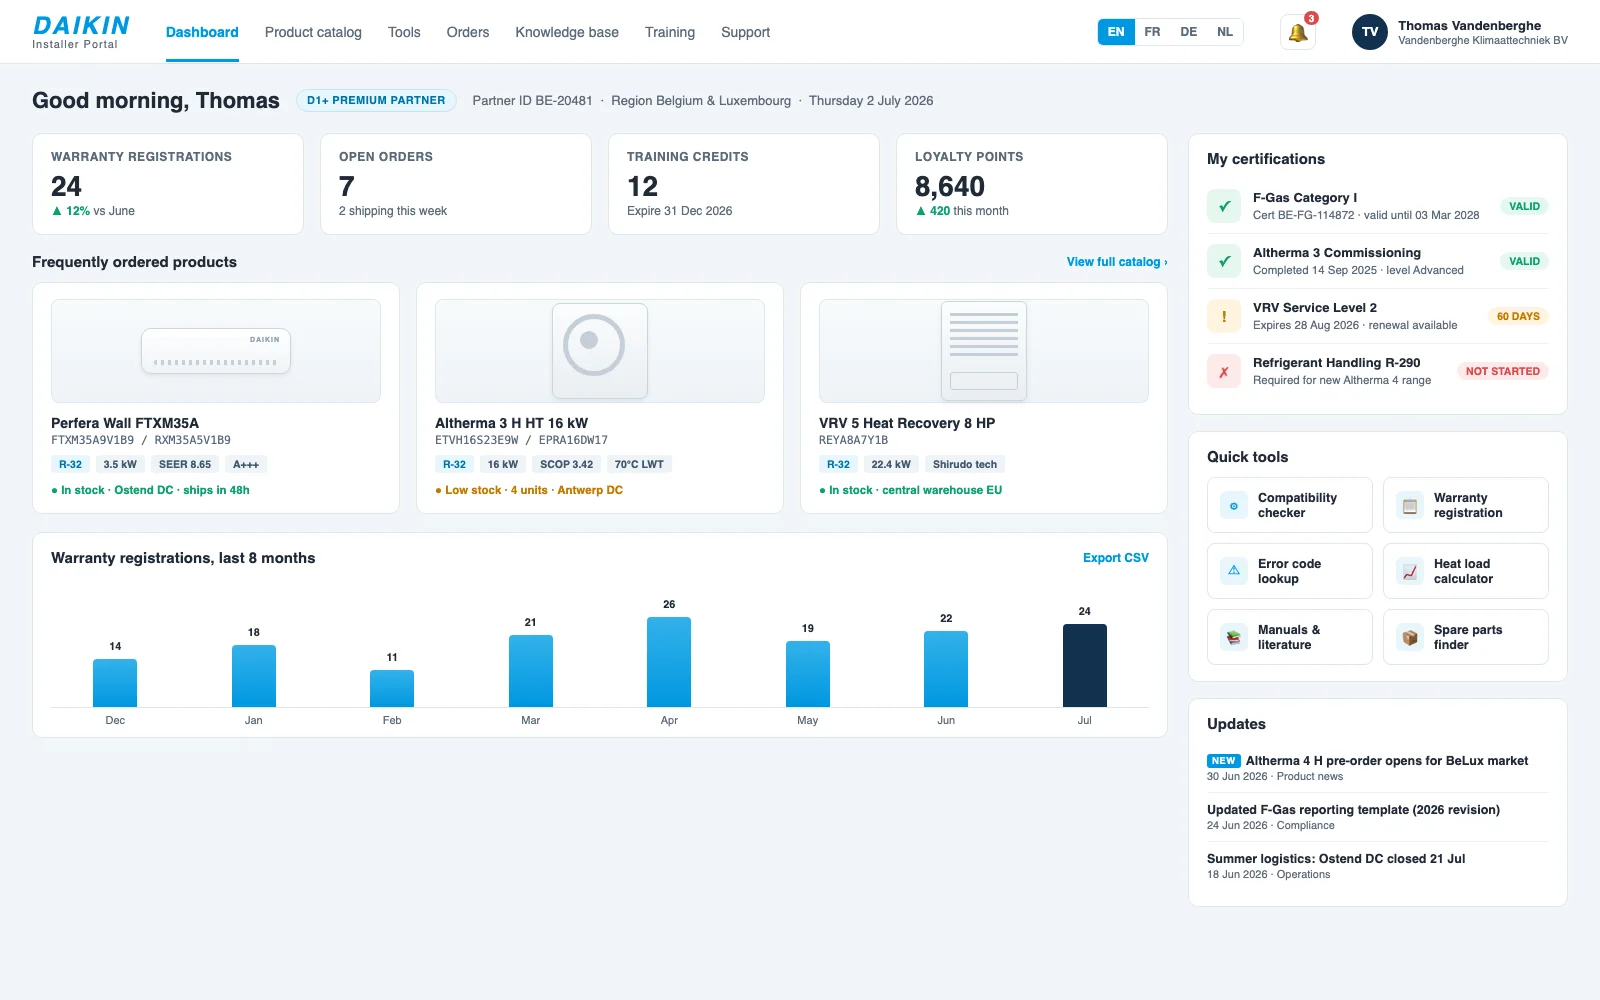This screenshot has width=1600, height=1000.
Task: Click the Altherma 3 H HT product image
Action: click(600, 351)
